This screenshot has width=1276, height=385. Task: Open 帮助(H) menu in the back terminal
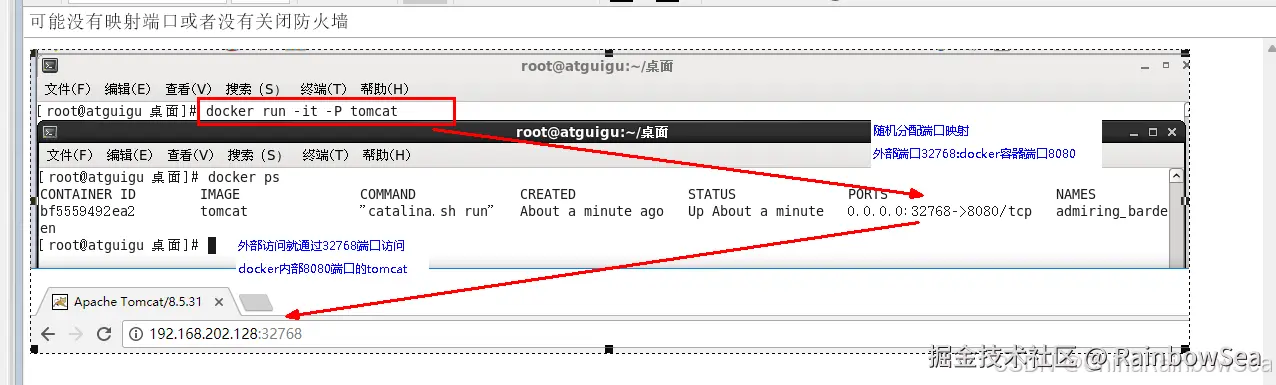(385, 89)
